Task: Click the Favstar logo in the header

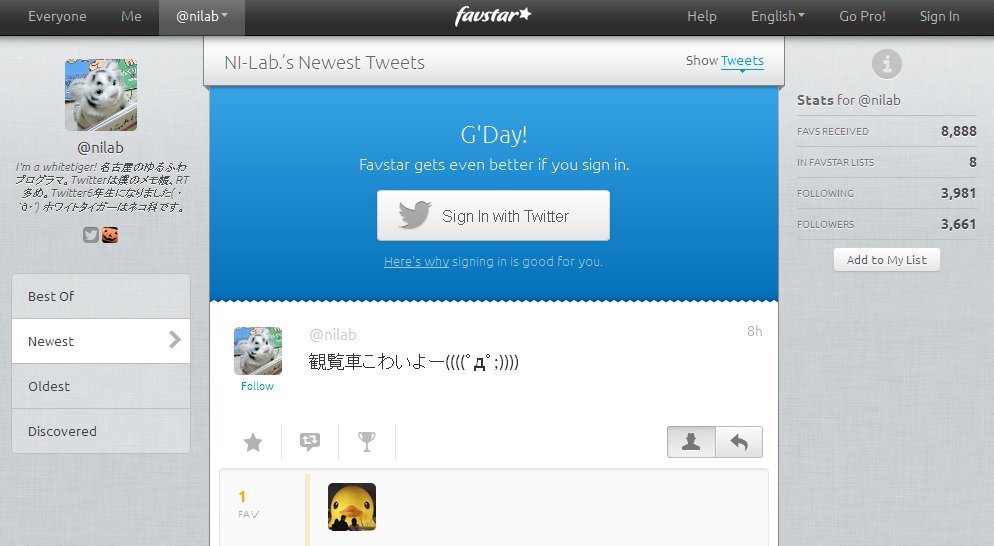Action: point(493,16)
